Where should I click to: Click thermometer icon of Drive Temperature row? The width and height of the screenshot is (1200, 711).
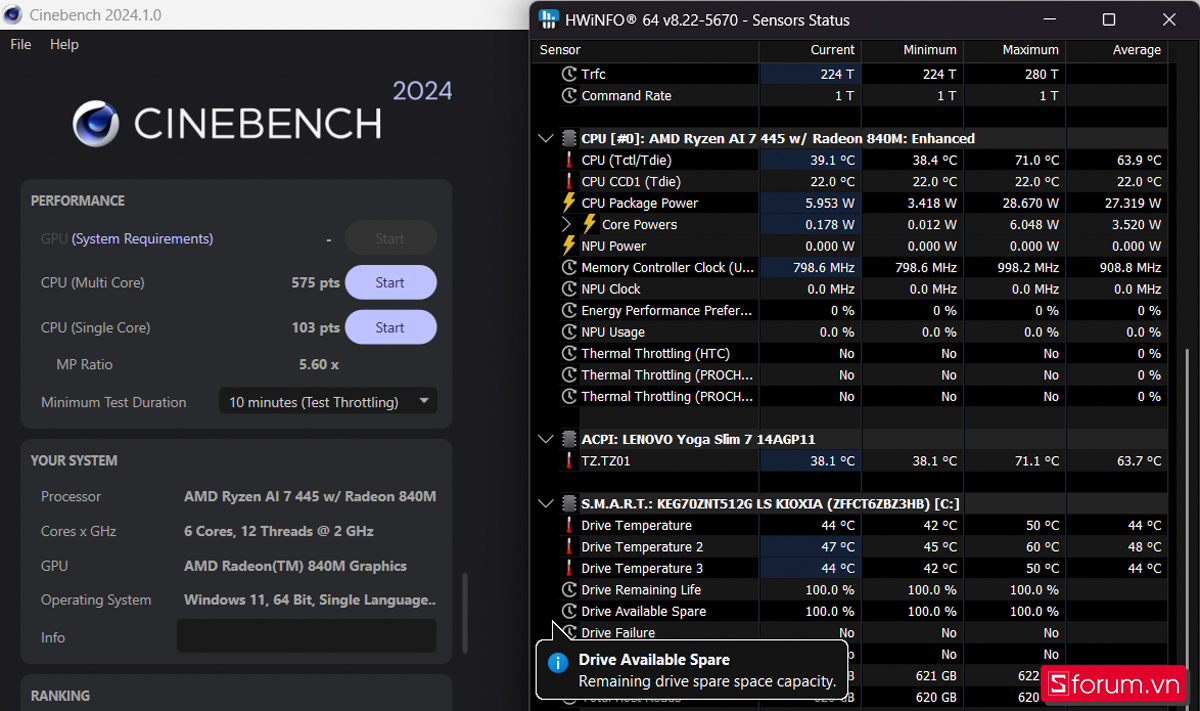[x=569, y=526]
